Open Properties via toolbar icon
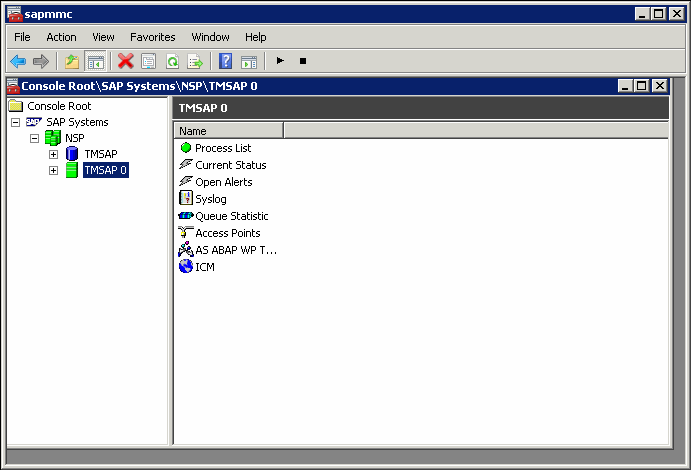 click(149, 61)
